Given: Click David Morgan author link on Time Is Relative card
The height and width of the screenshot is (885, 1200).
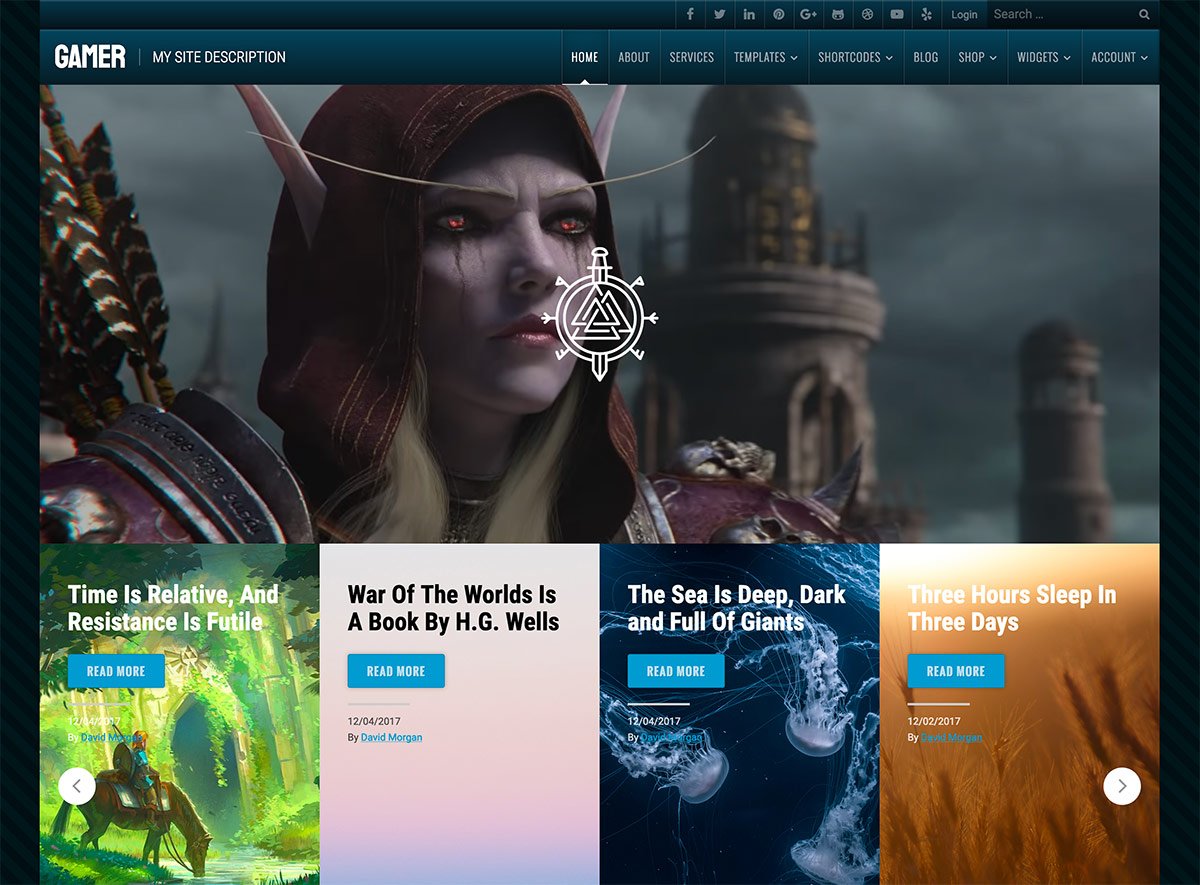Looking at the screenshot, I should pos(111,738).
